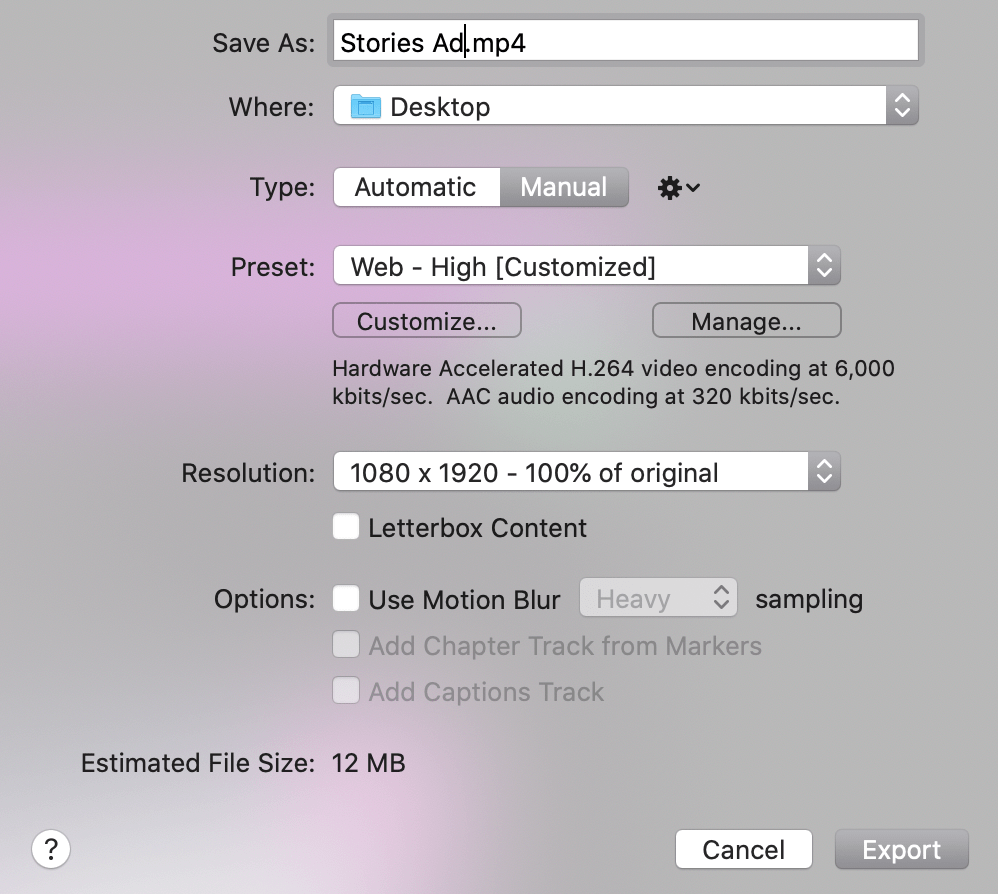
Task: Click the Customize button
Action: 426,320
